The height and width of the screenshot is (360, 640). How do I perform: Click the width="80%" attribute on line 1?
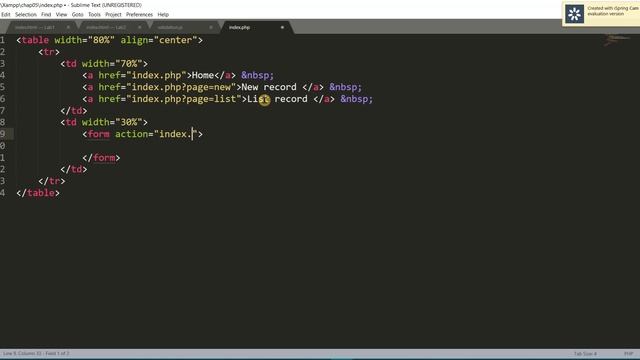(x=84, y=40)
